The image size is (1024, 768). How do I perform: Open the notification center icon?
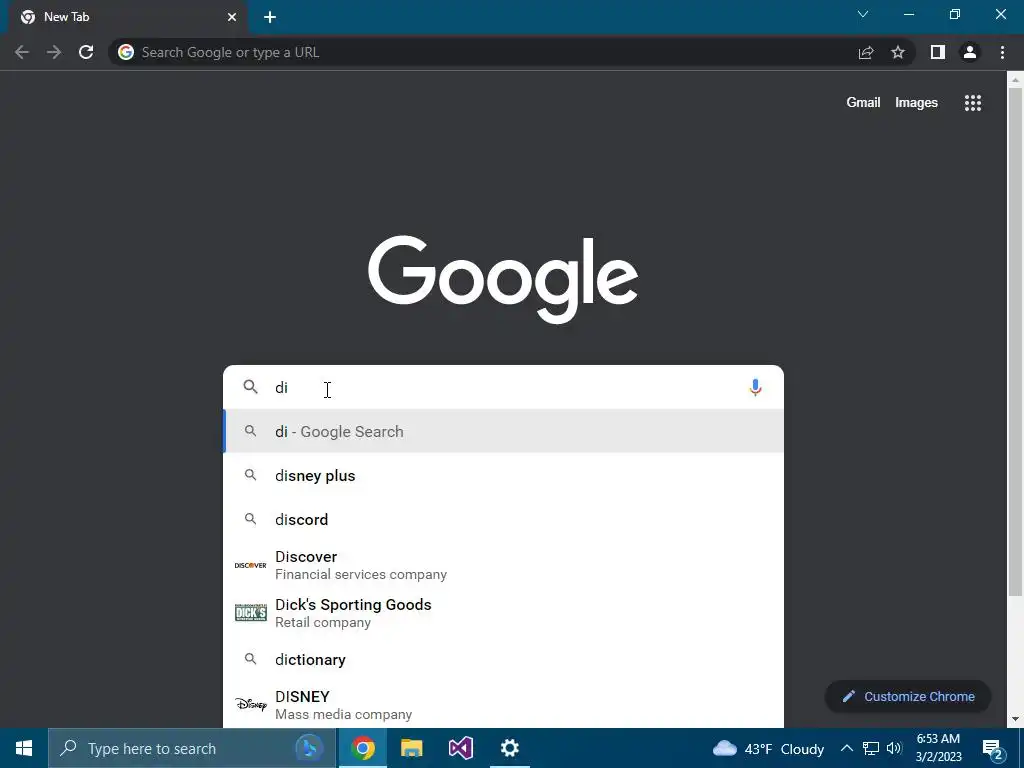993,749
